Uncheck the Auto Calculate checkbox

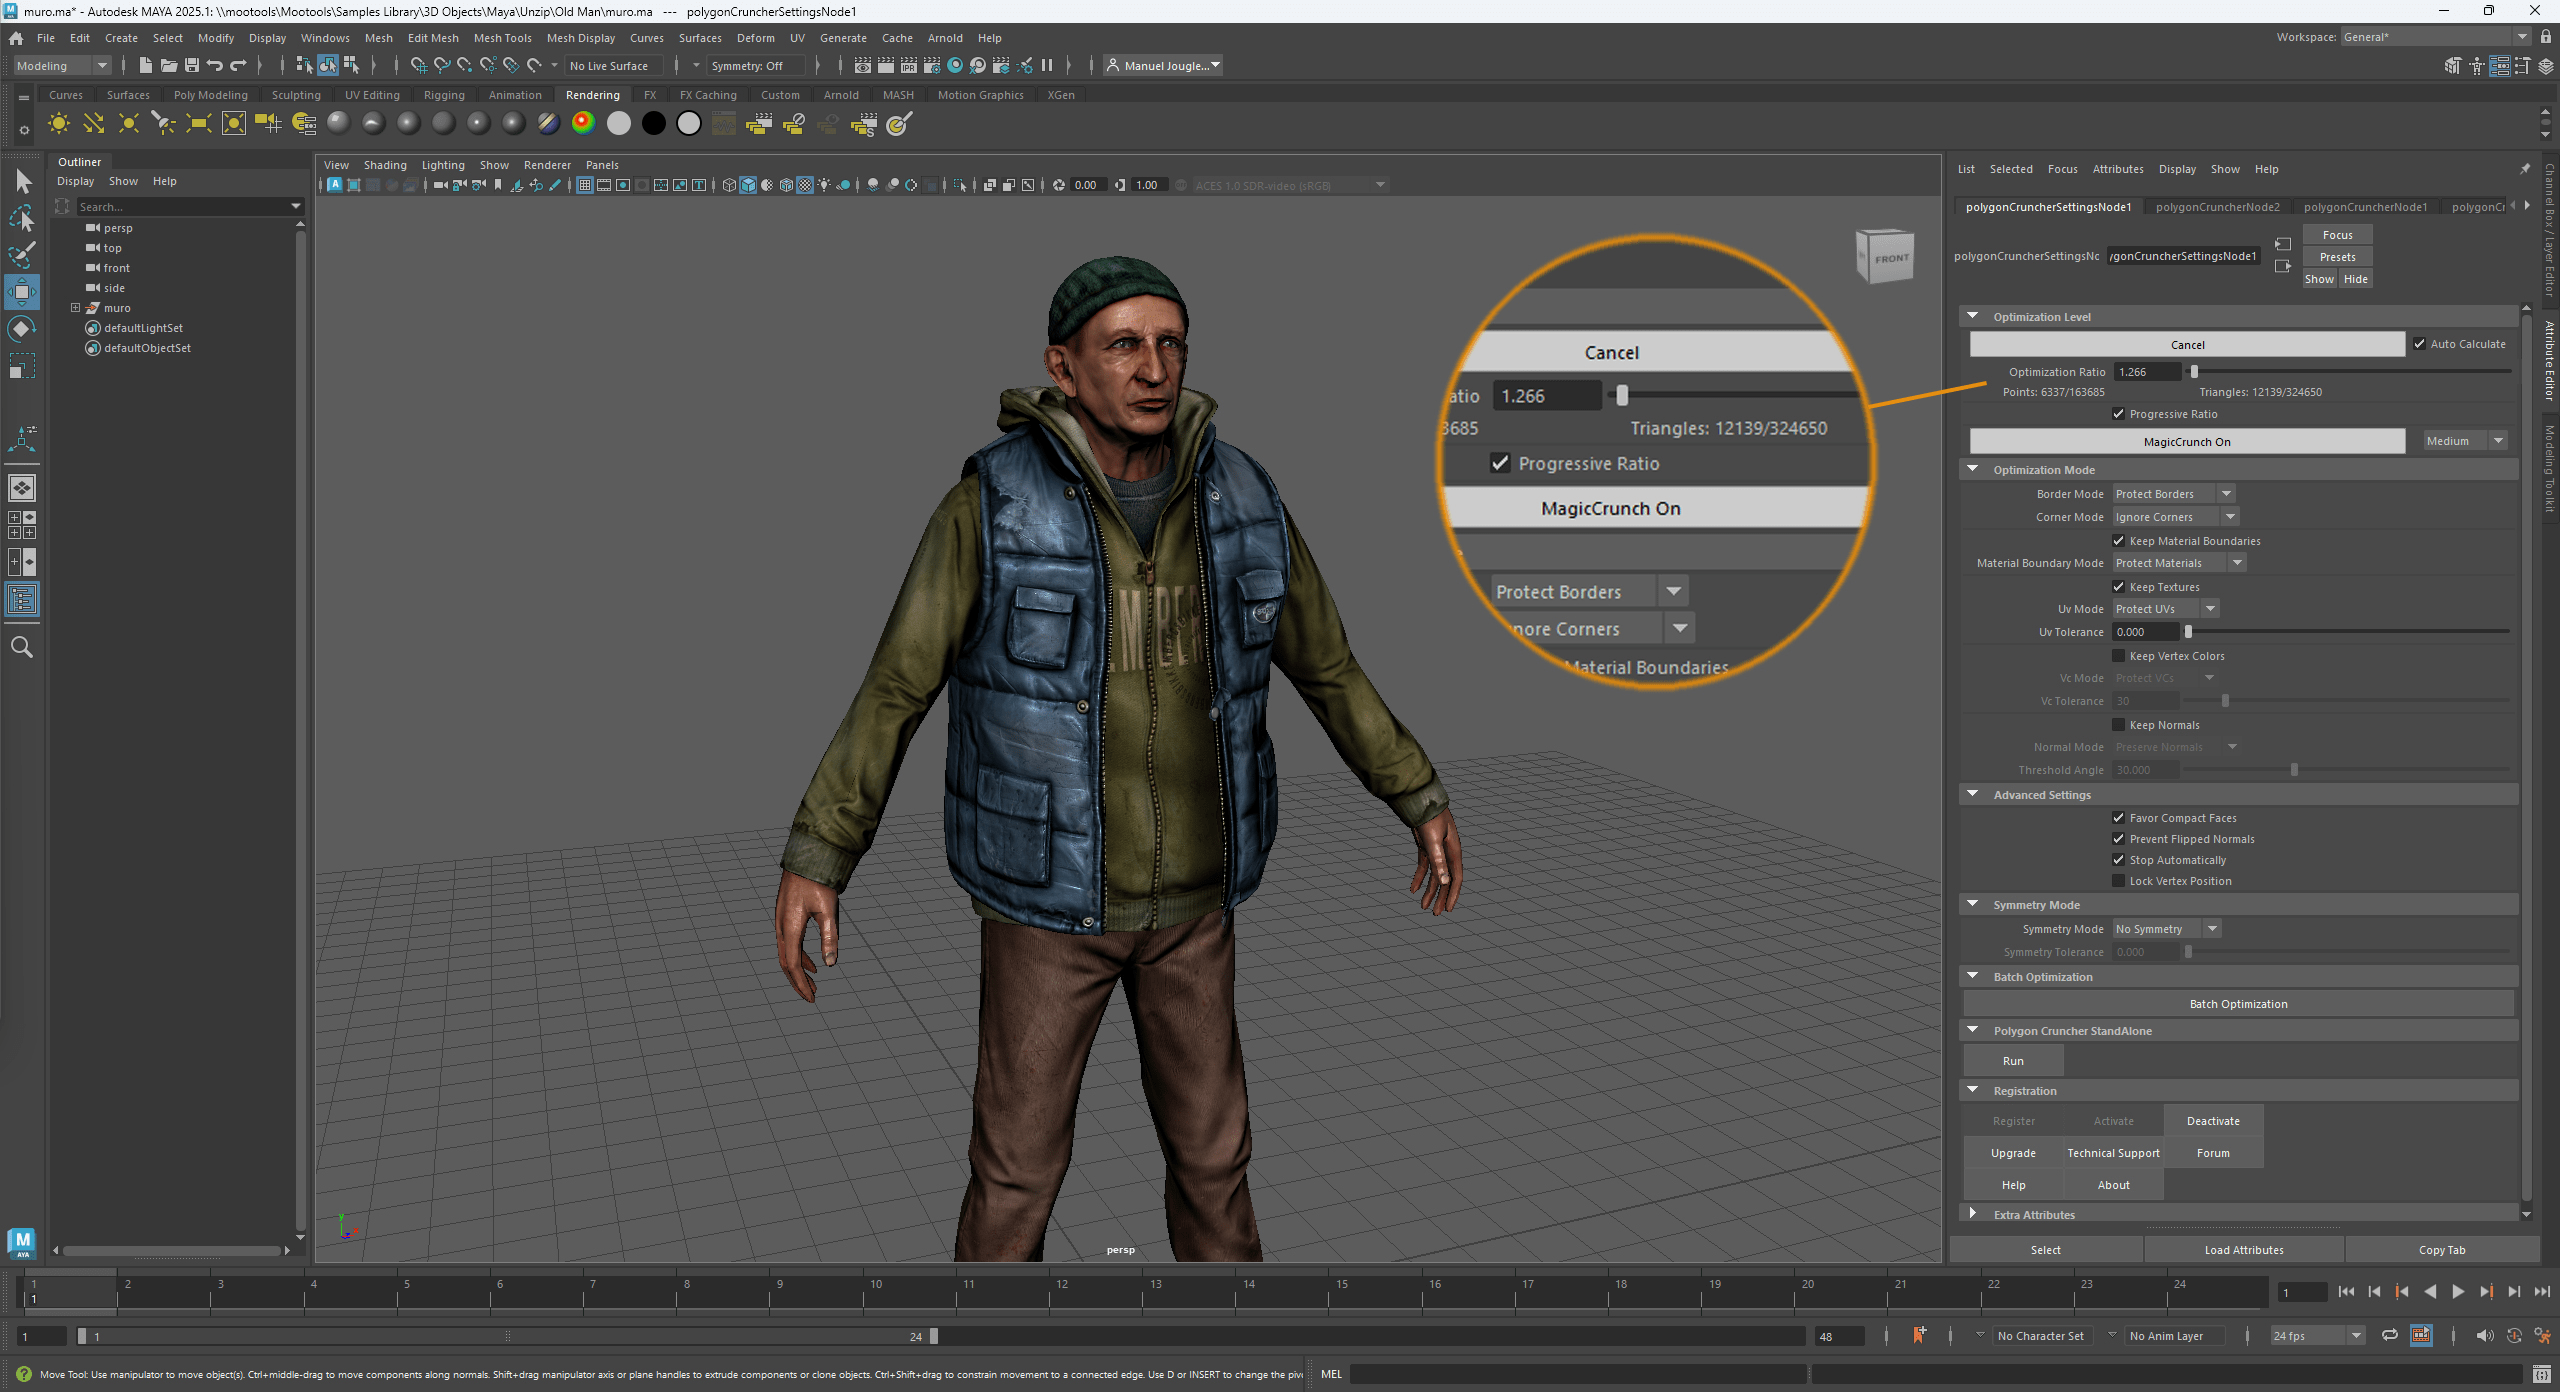pyautogui.click(x=2419, y=344)
